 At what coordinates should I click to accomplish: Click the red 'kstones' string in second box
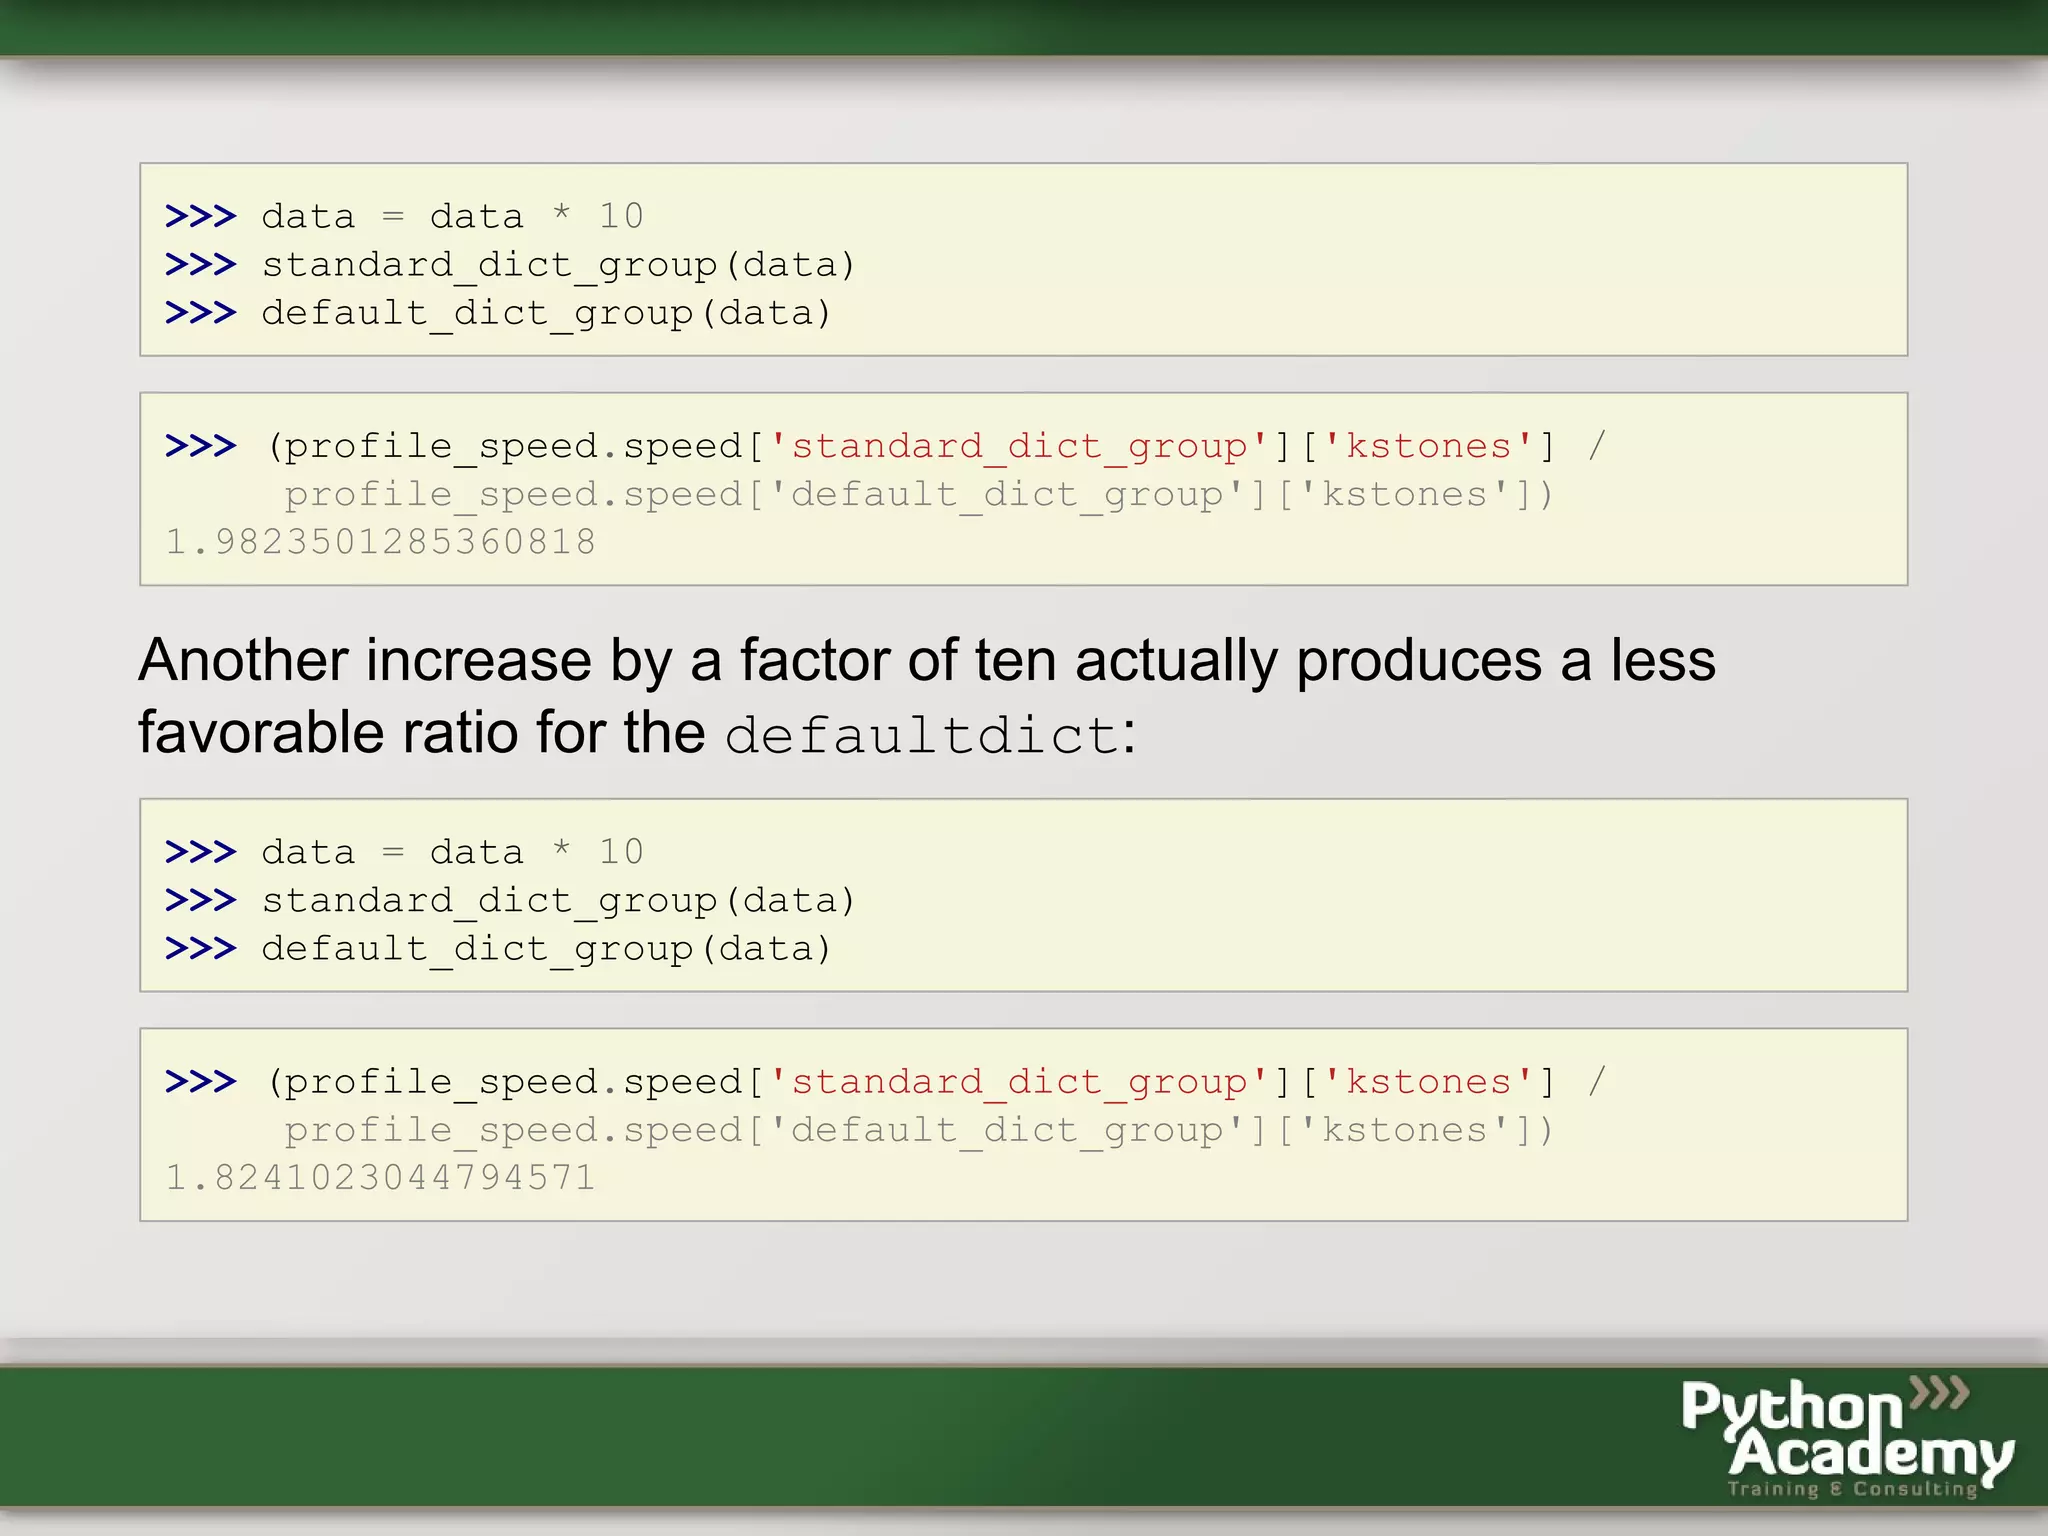pyautogui.click(x=1428, y=446)
